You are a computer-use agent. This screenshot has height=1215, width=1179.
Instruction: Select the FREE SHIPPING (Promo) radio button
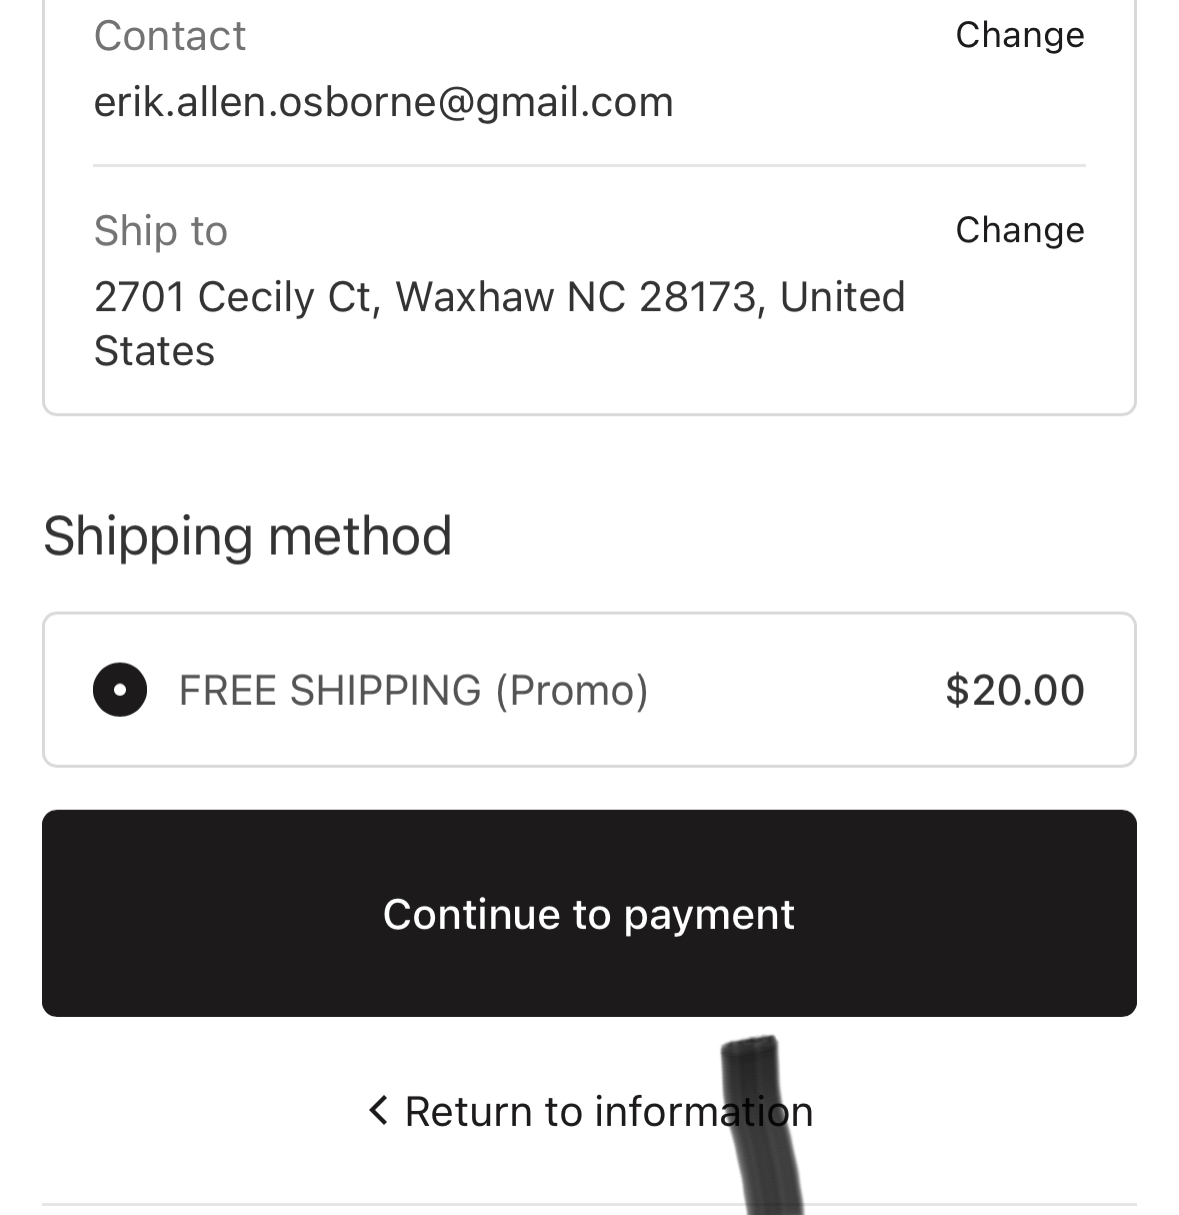point(120,690)
